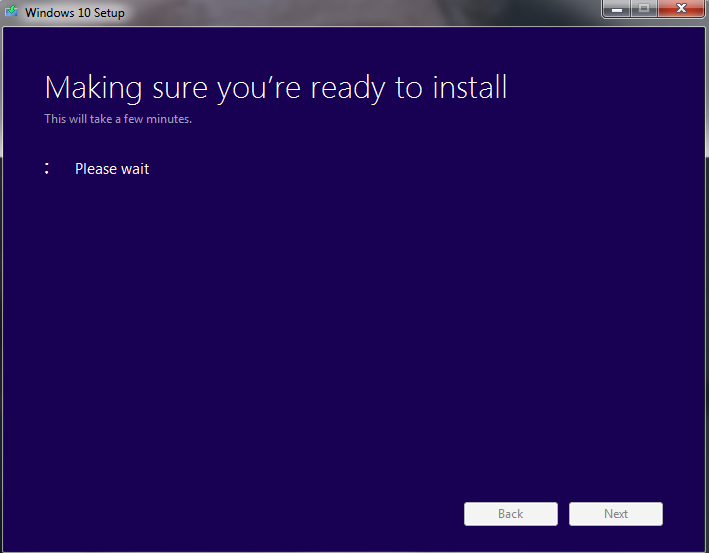Click the Back button
Screen dimensions: 709x553
(x=510, y=514)
